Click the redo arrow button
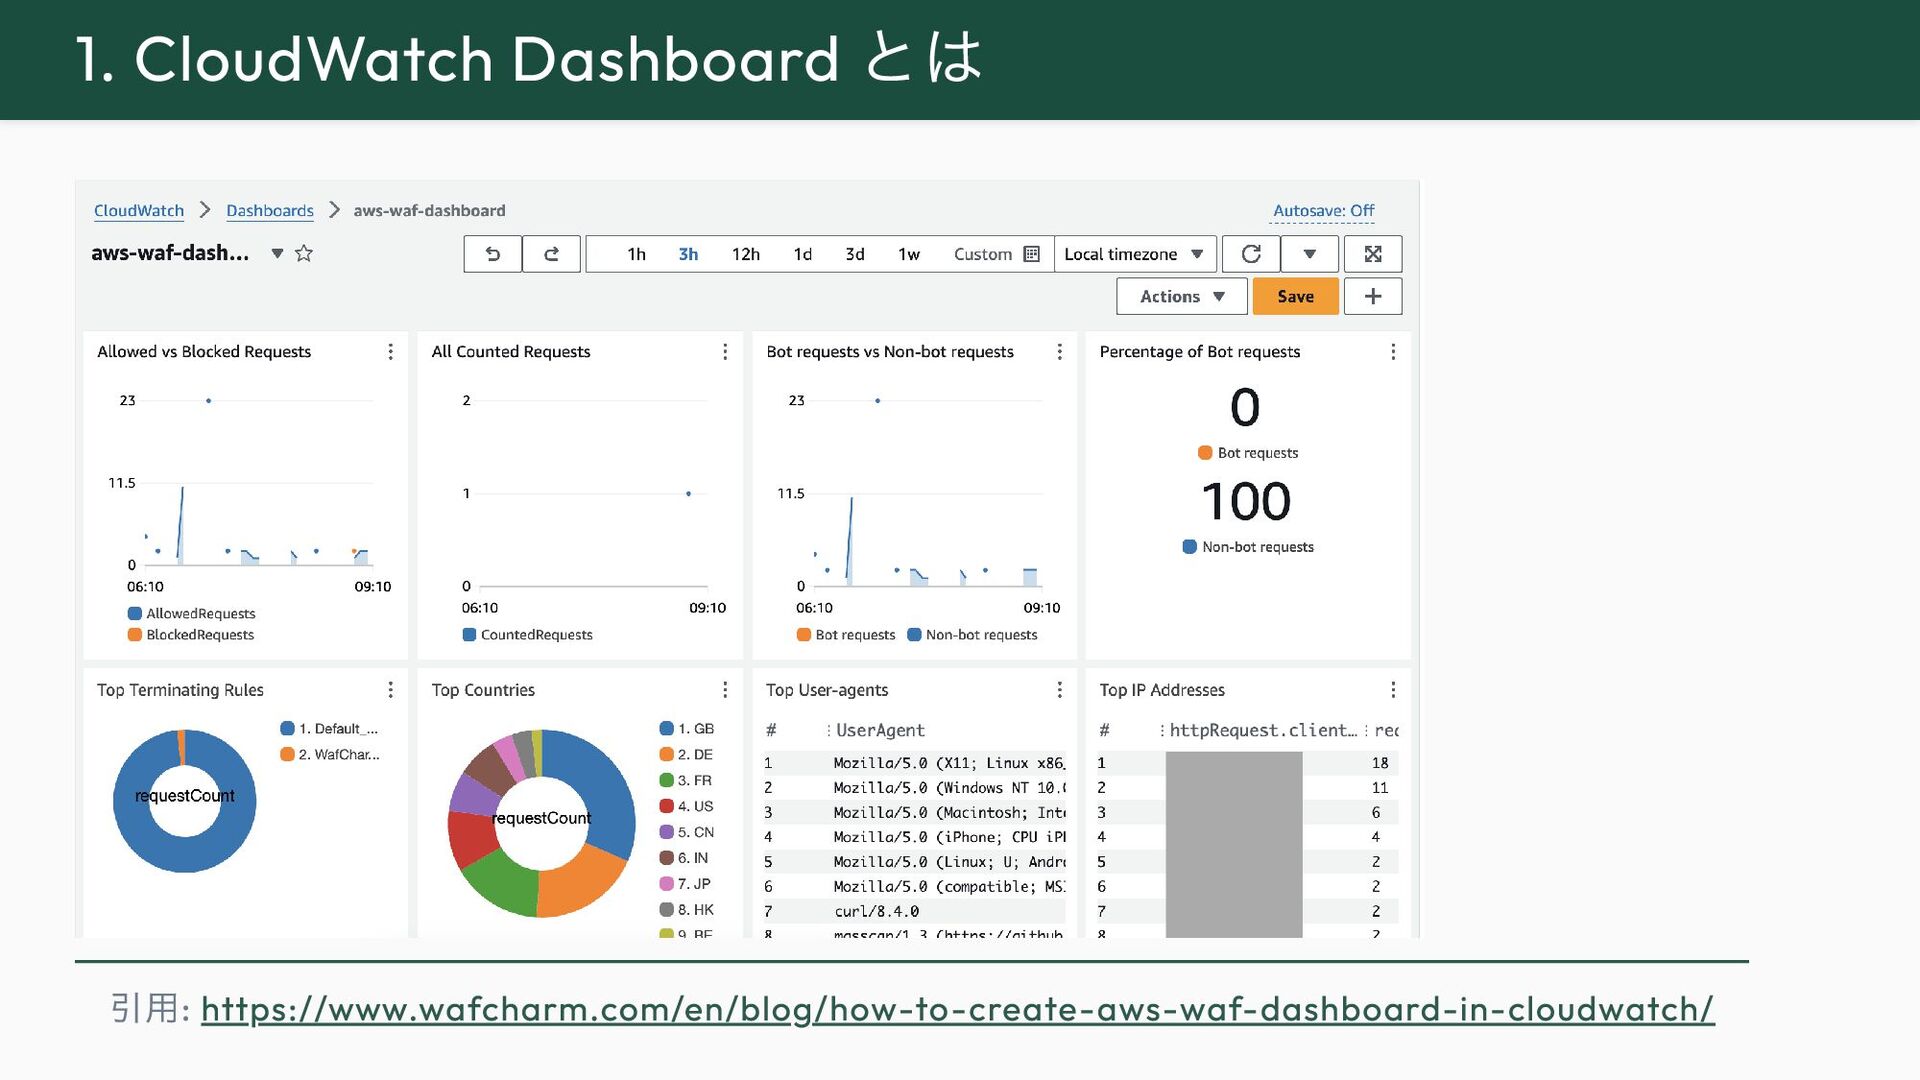Image resolution: width=1920 pixels, height=1080 pixels. tap(551, 254)
